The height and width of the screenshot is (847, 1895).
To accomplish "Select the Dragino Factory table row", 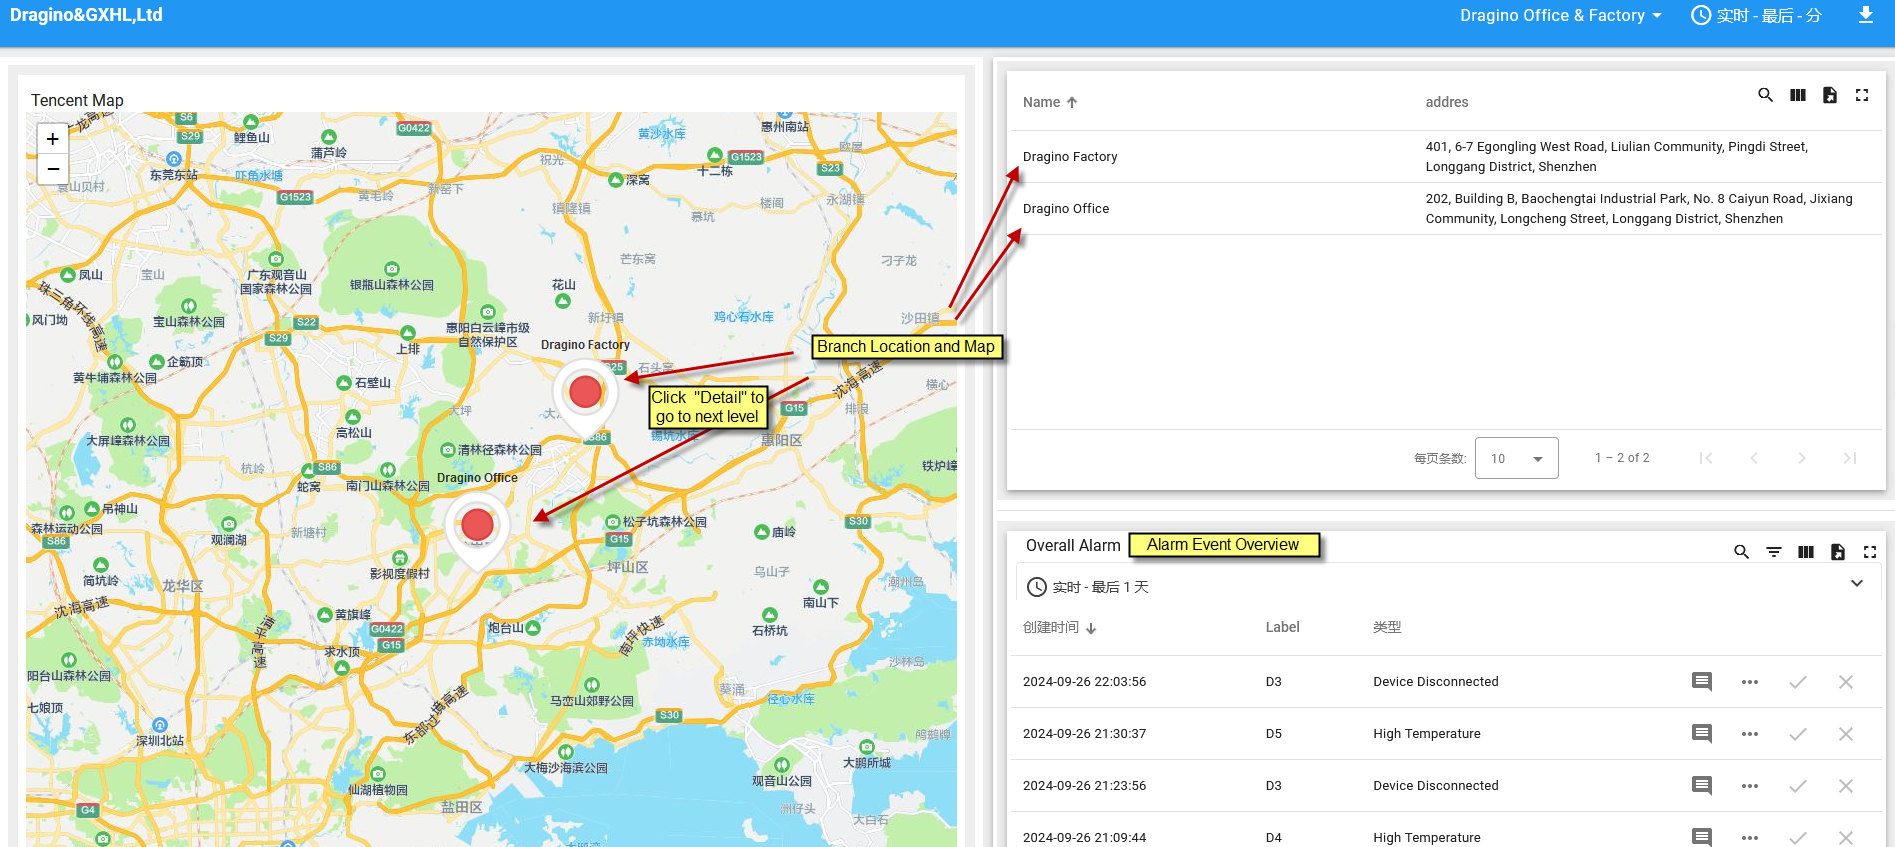I will tap(1070, 157).
